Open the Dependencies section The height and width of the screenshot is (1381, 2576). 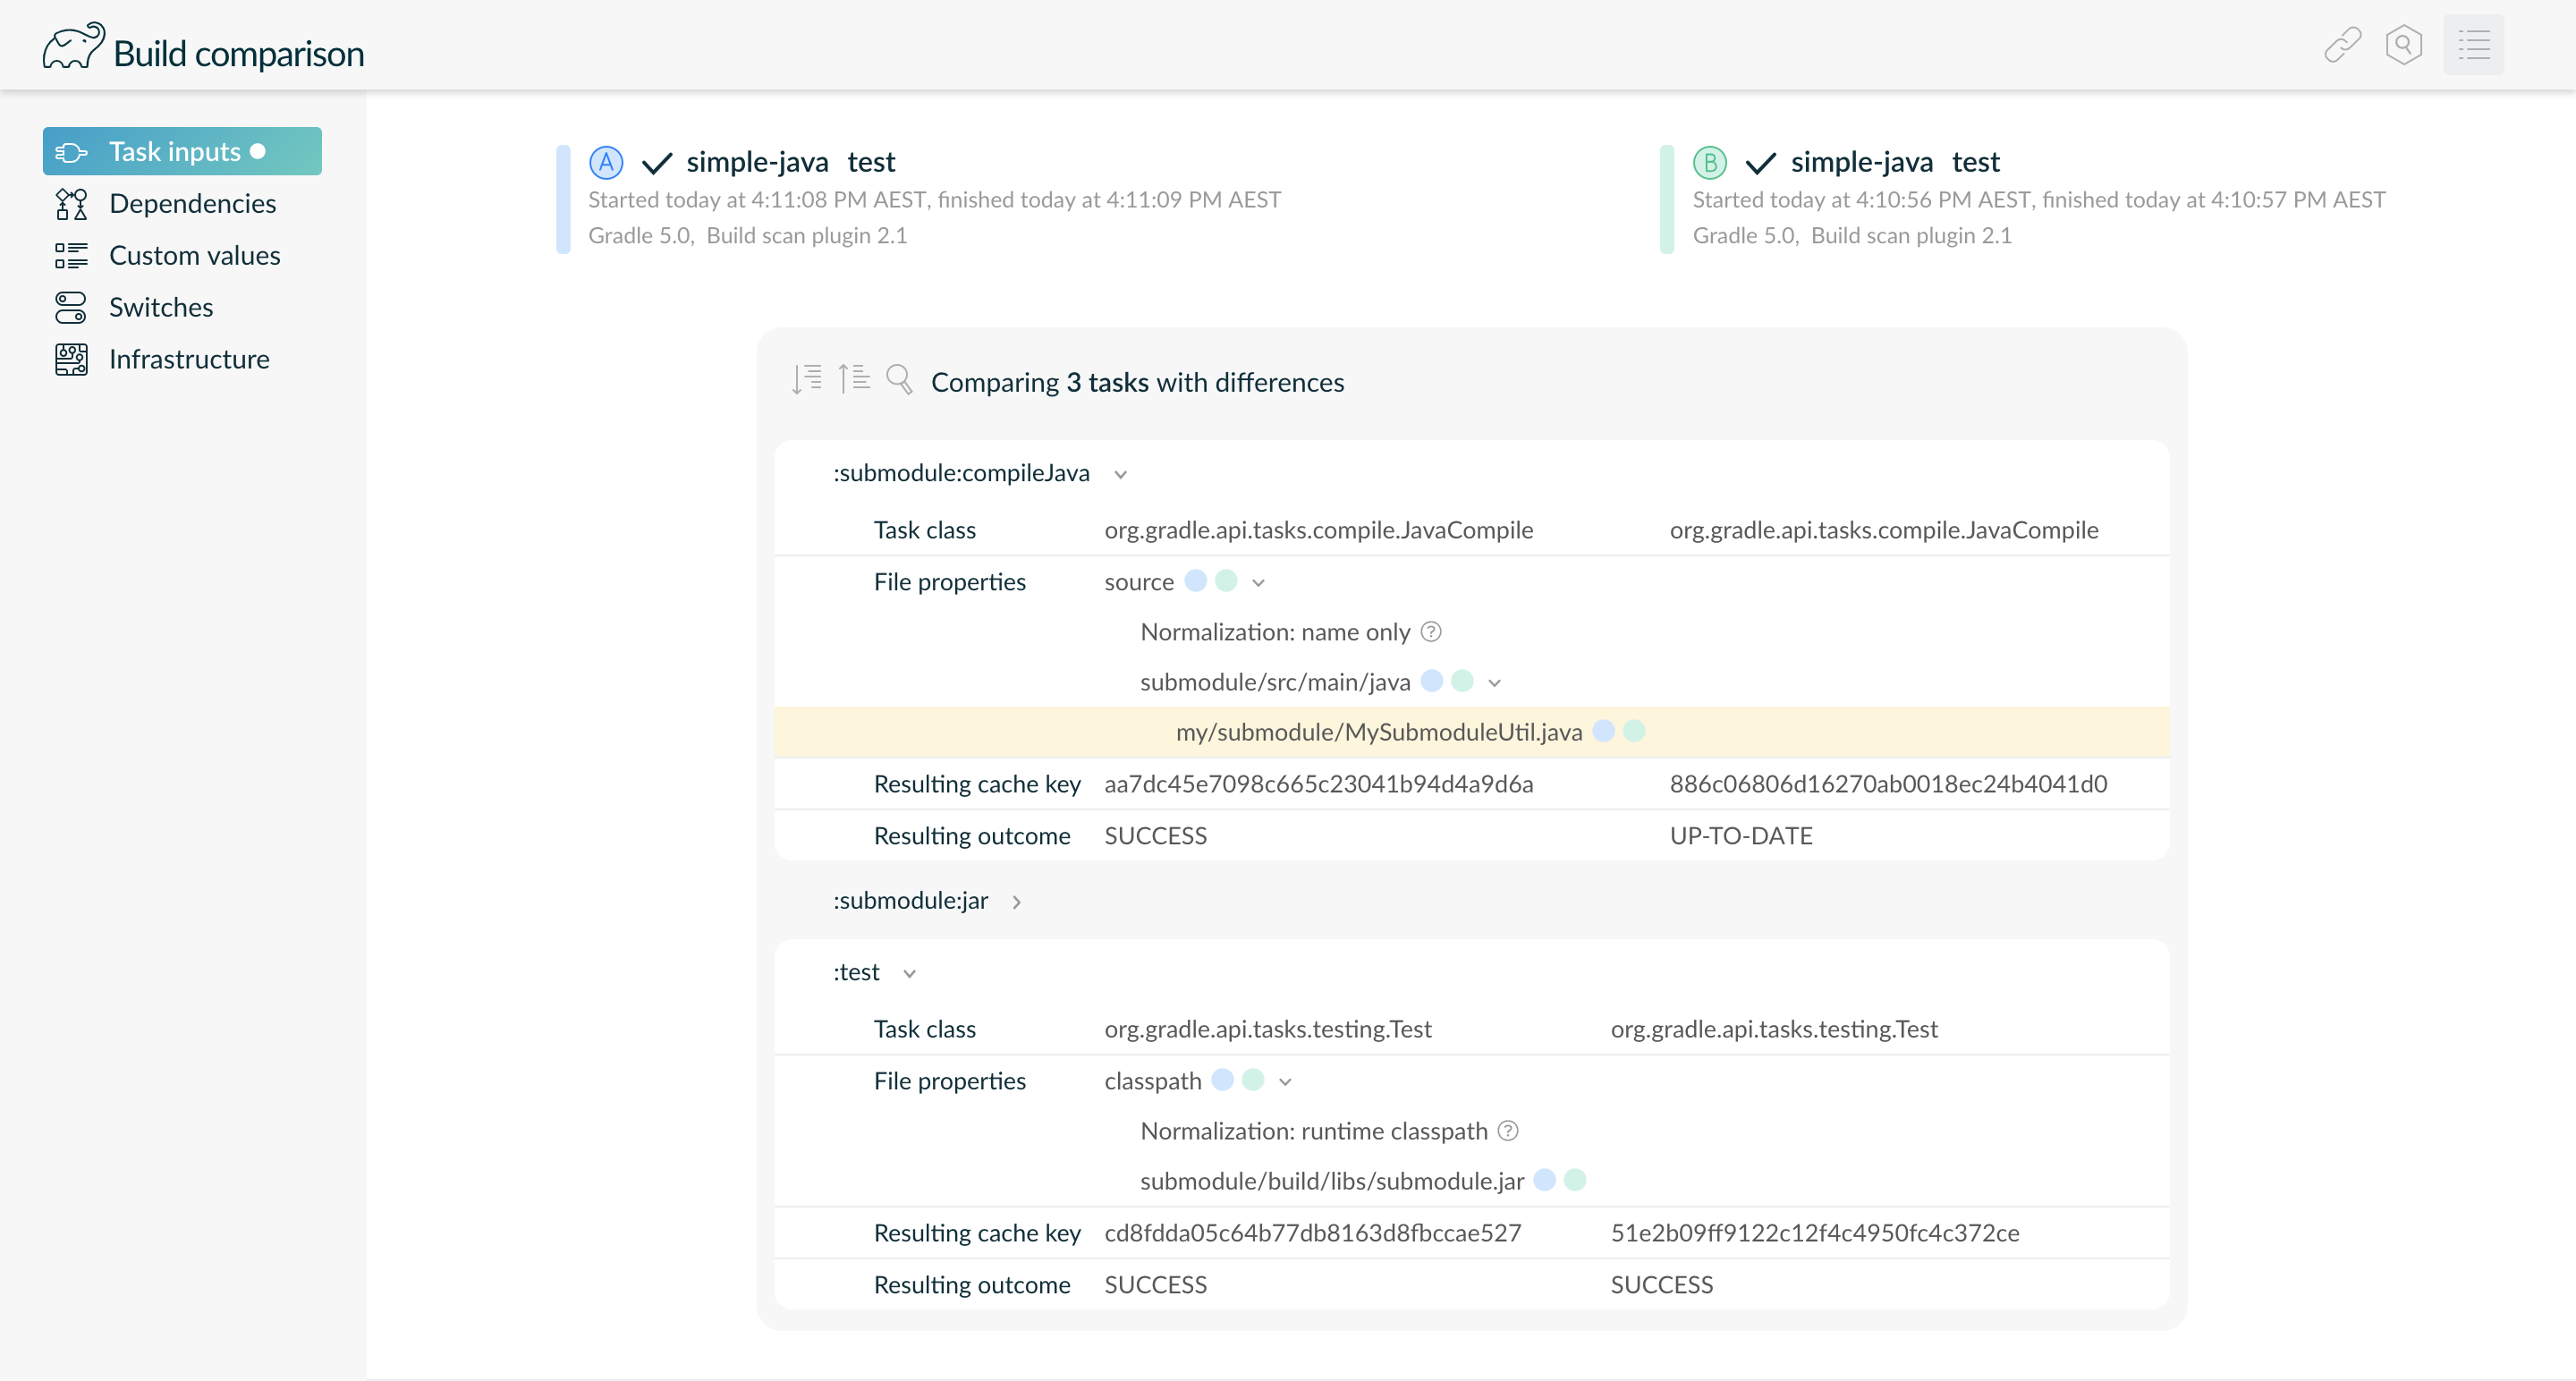[192, 204]
